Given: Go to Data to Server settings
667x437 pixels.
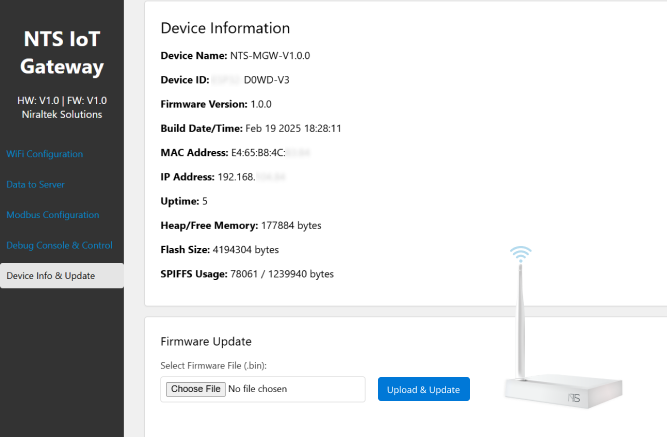Looking at the screenshot, I should pos(36,185).
